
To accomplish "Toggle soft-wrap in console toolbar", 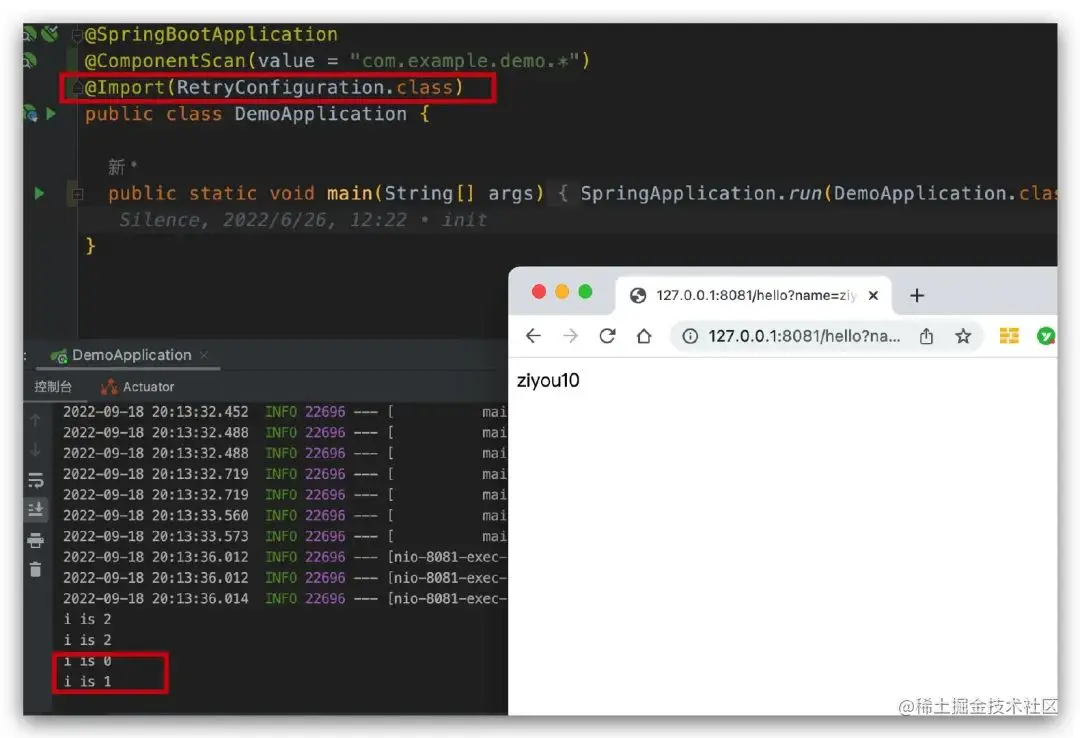I will pos(36,480).
